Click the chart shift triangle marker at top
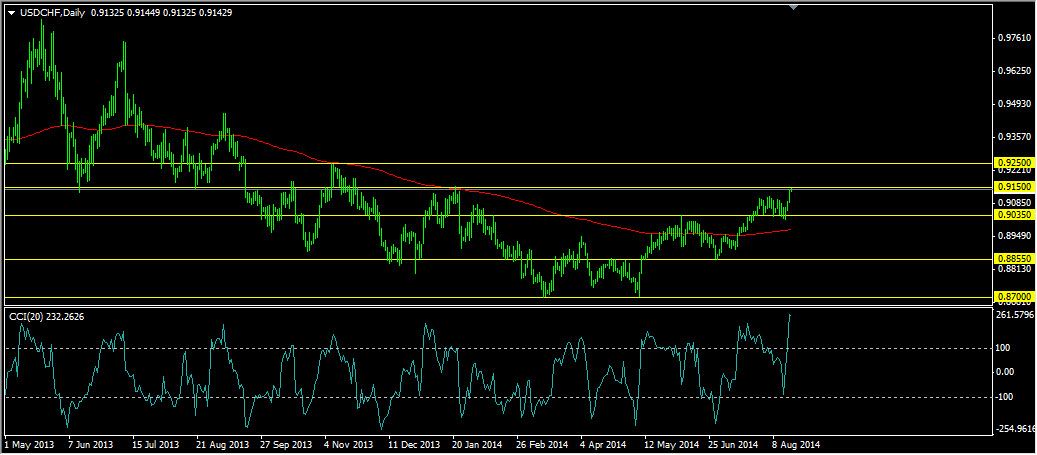The image size is (1037, 455). (794, 7)
